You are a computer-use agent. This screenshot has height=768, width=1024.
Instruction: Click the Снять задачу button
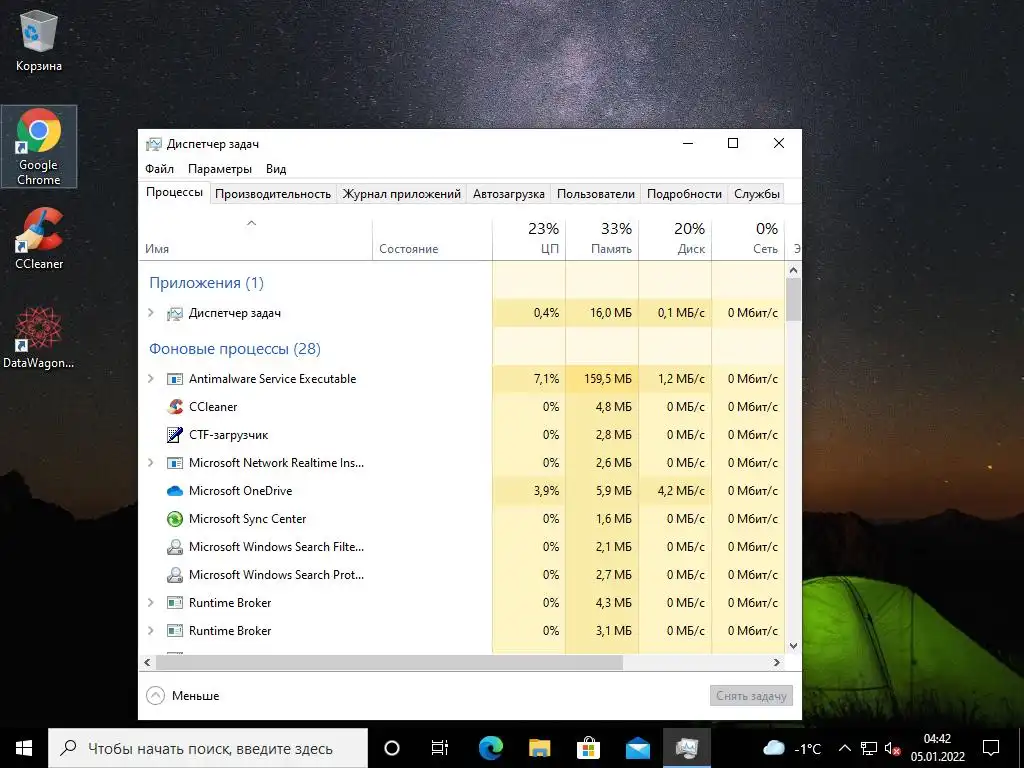click(751, 696)
